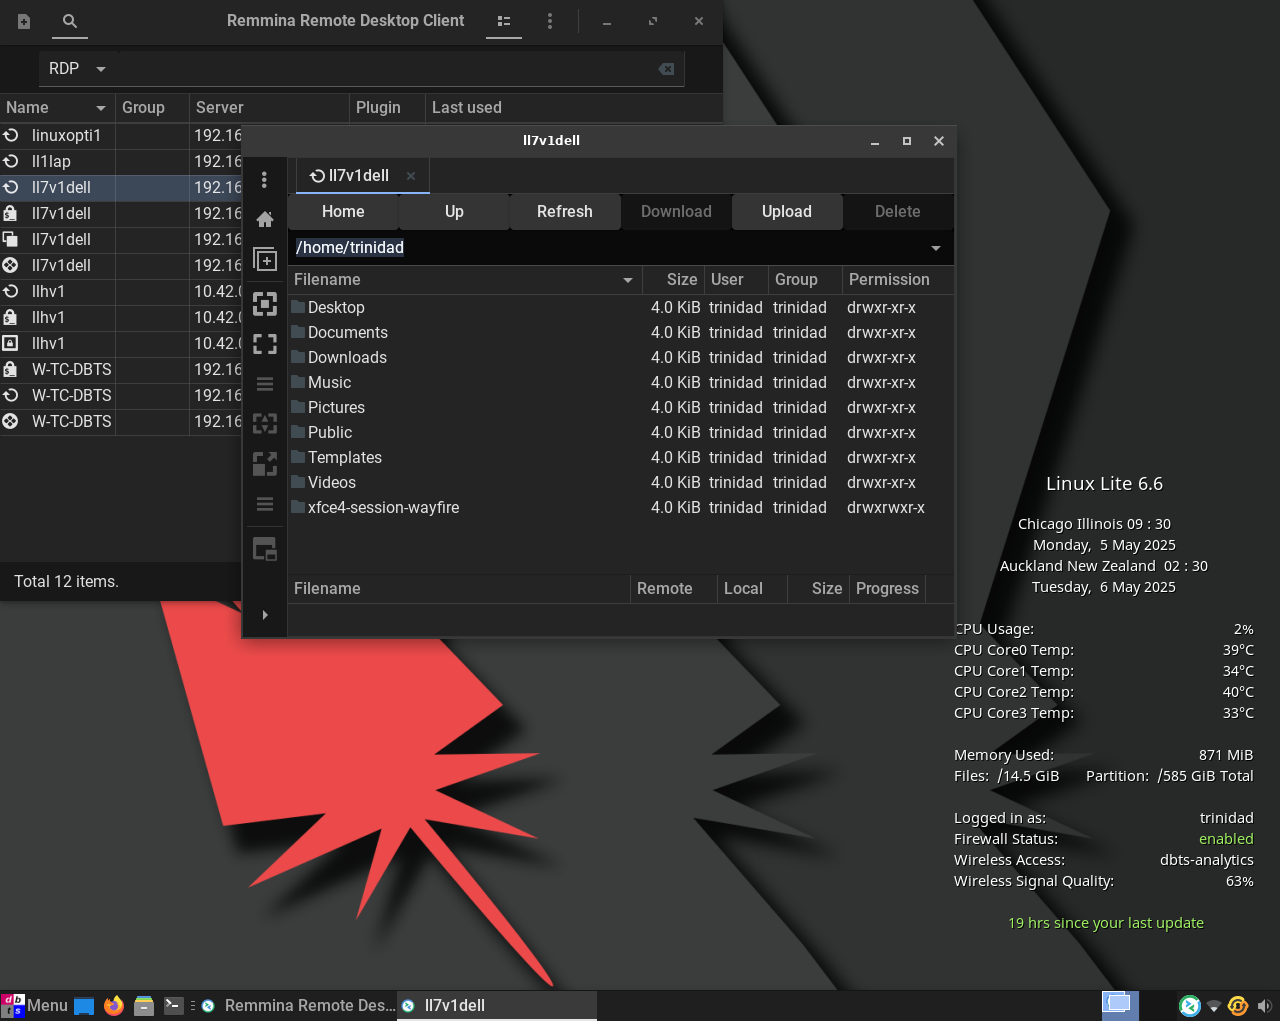Viewport: 1280px width, 1021px height.
Task: Toggle the dynamic resolution icon in sidebar
Action: [x=265, y=424]
